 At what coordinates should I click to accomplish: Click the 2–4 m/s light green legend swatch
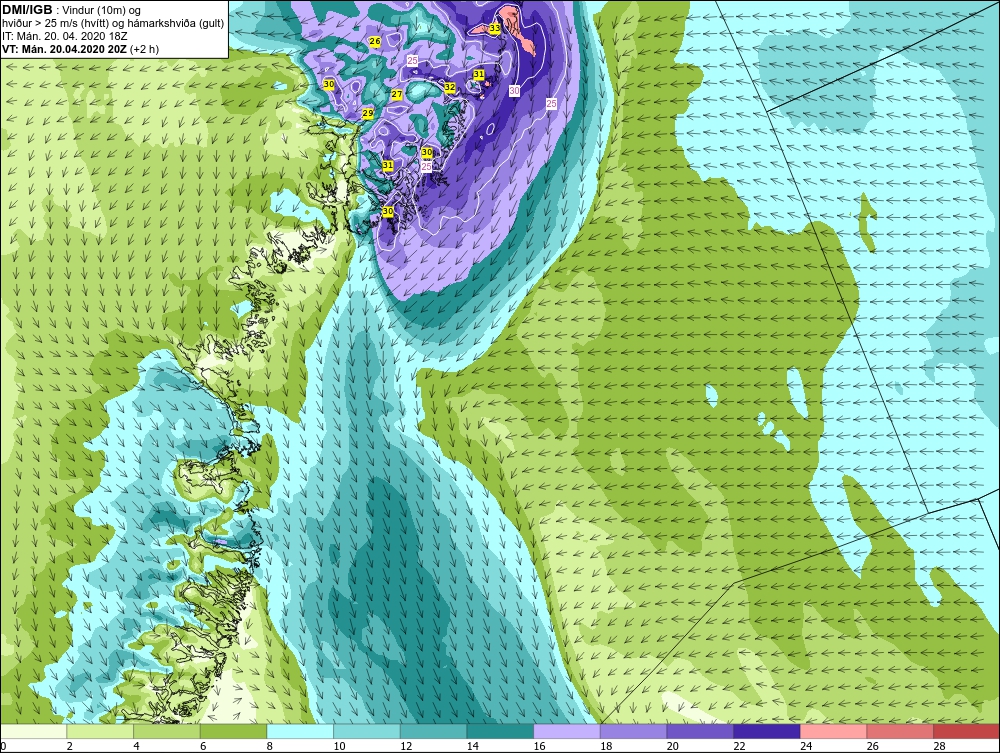pyautogui.click(x=100, y=731)
